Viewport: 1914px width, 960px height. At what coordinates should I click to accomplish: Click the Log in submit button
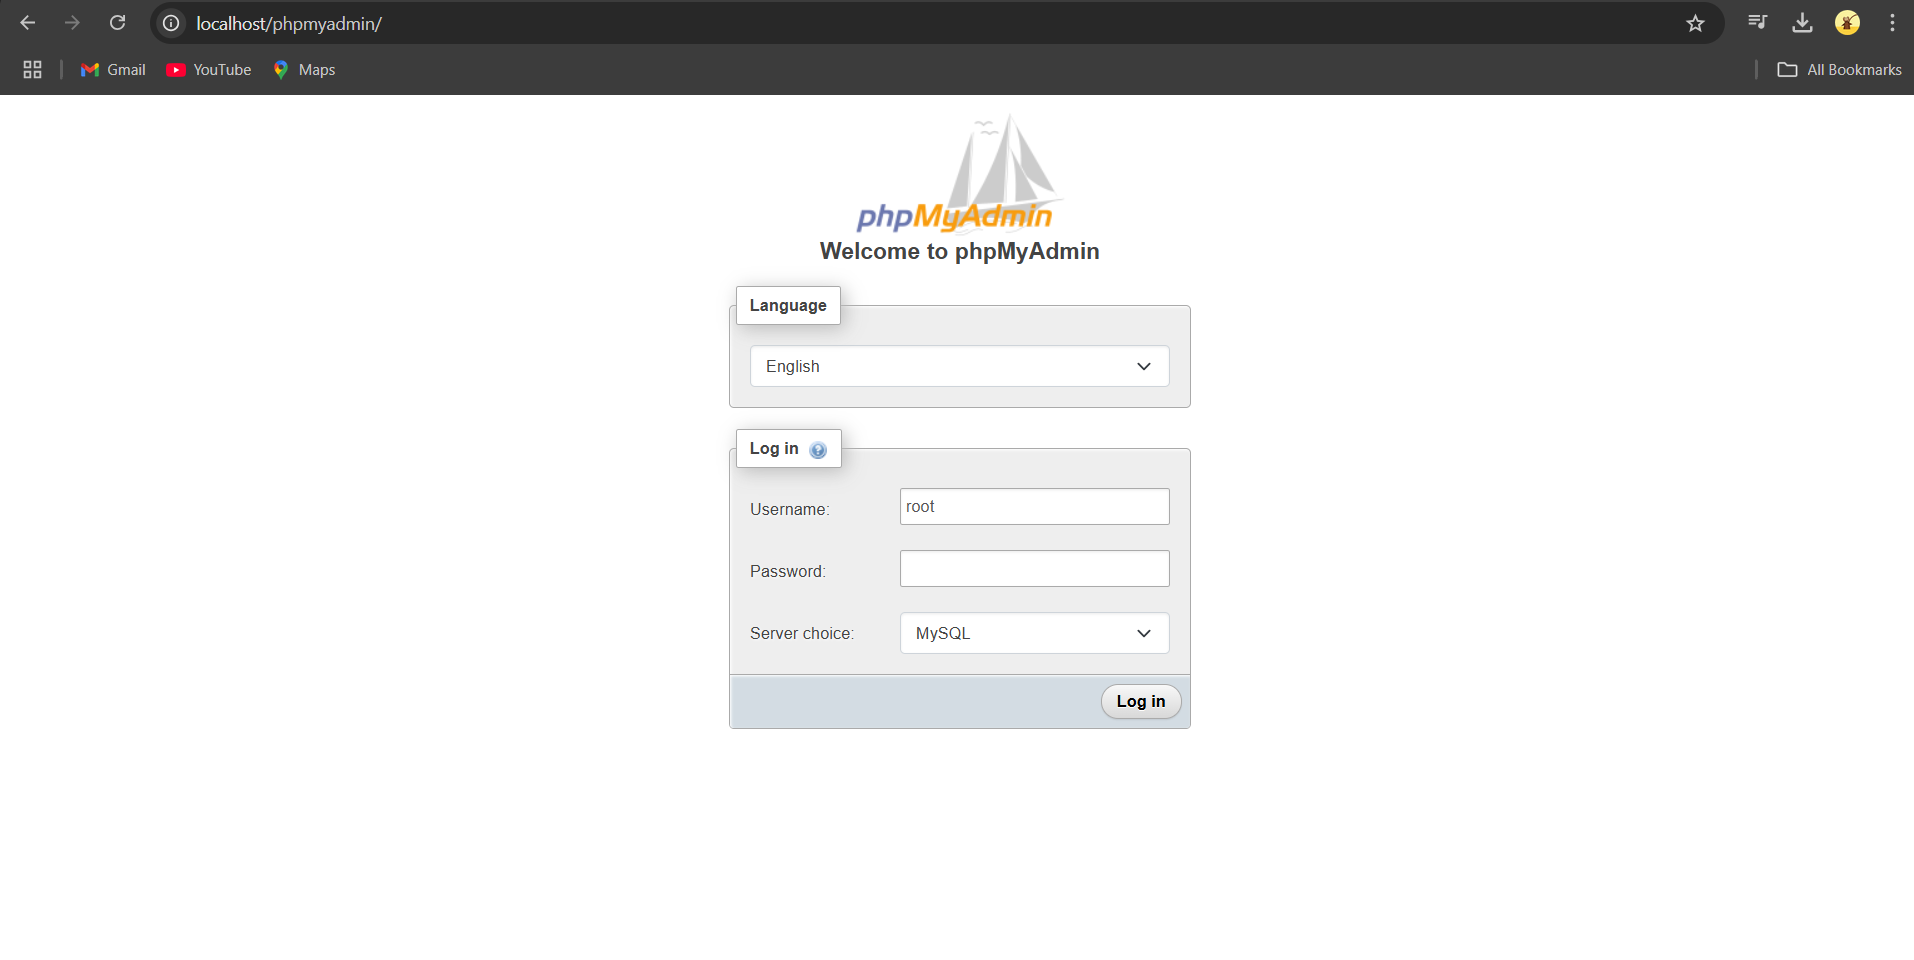tap(1141, 701)
